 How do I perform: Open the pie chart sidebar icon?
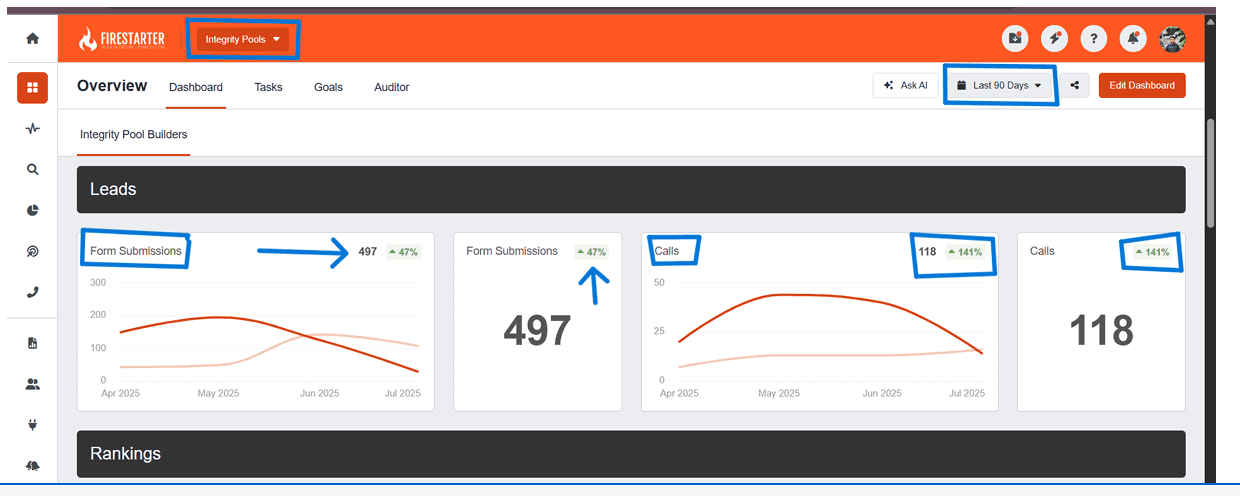[x=32, y=211]
